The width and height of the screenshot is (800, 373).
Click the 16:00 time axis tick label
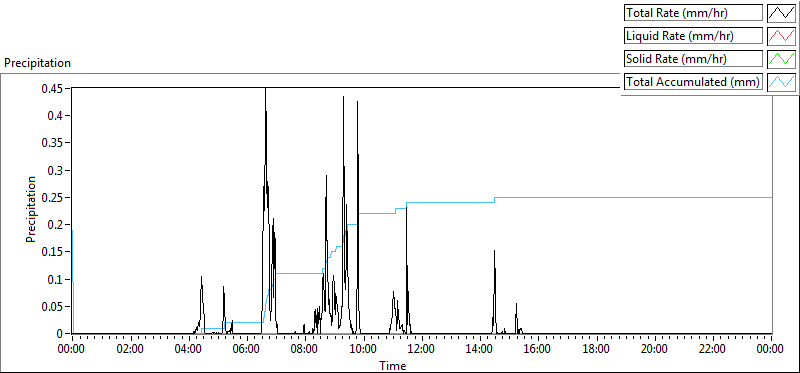(x=538, y=349)
